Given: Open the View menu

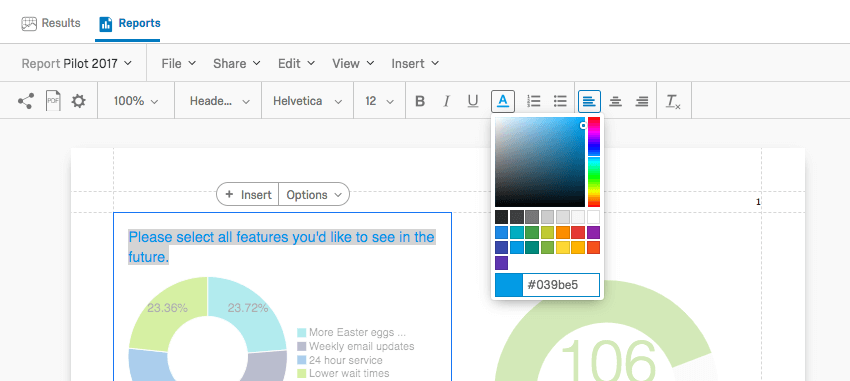Looking at the screenshot, I should (353, 63).
